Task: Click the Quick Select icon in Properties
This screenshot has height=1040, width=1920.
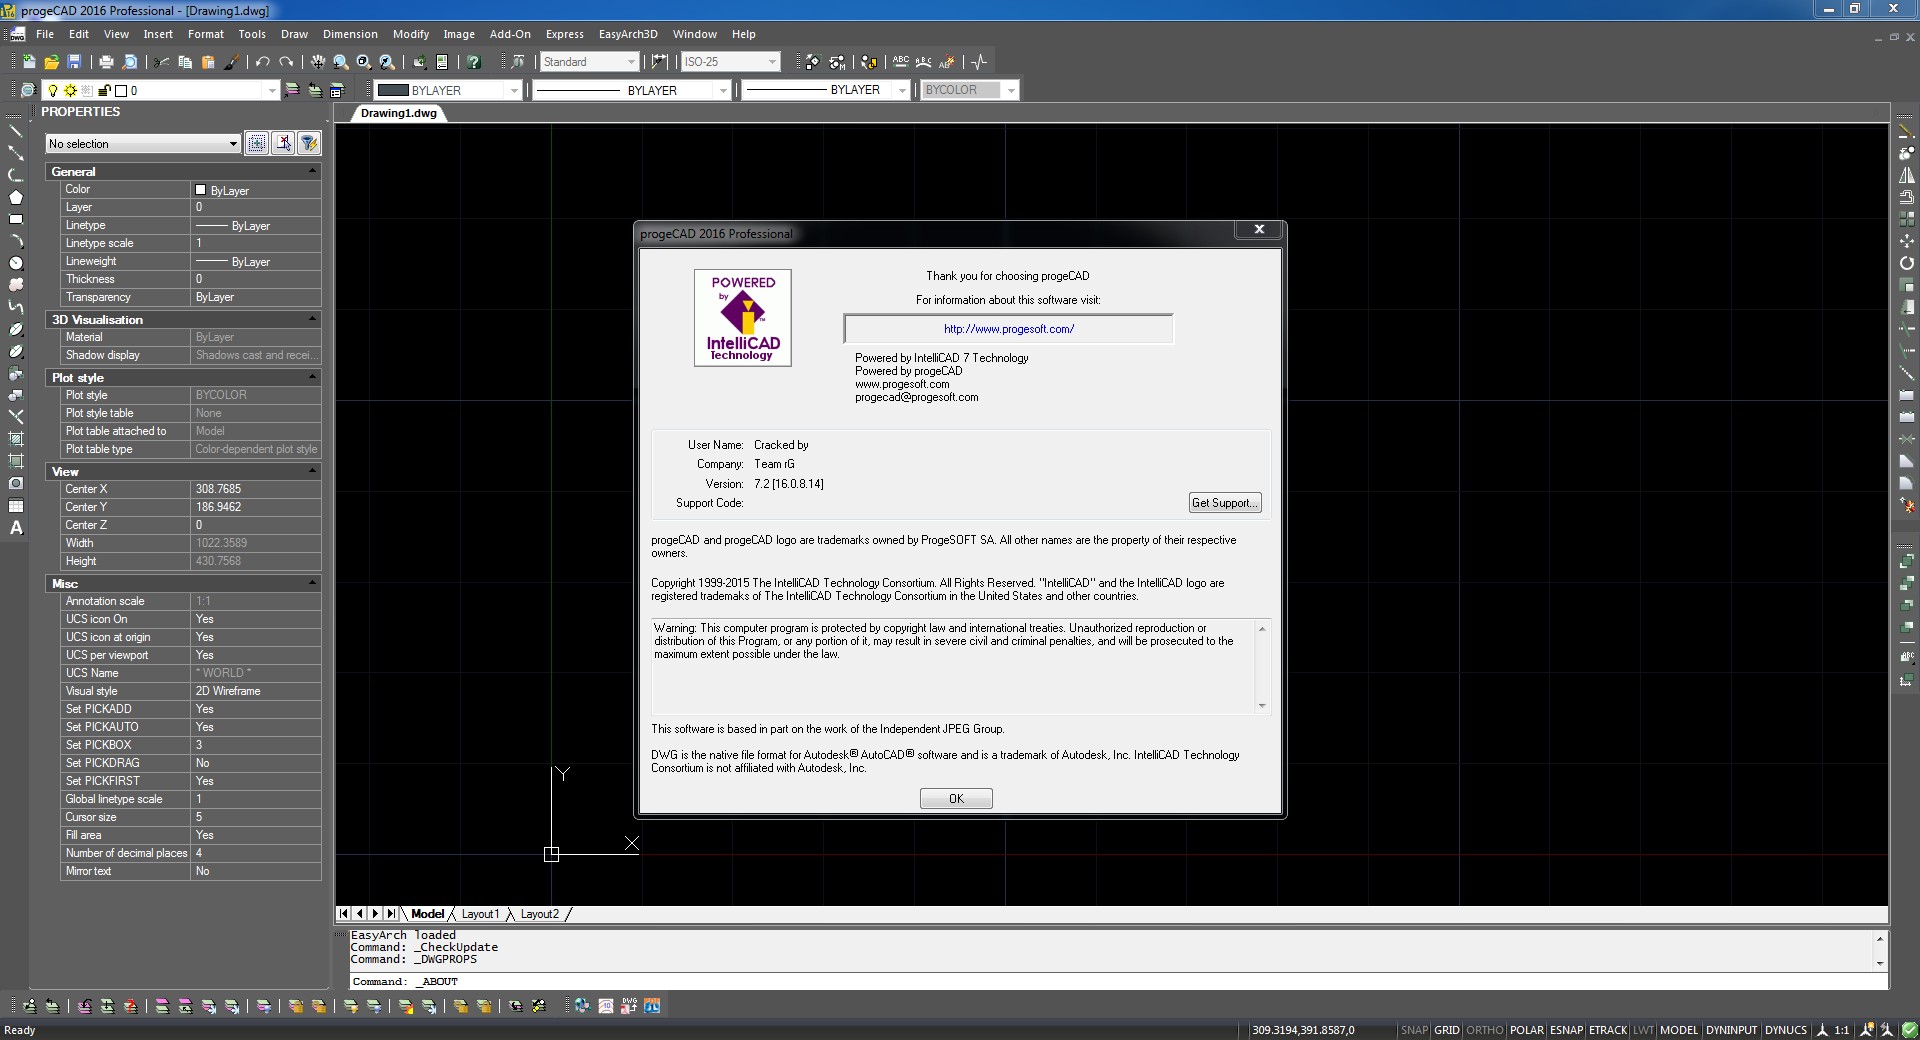Action: coord(257,143)
